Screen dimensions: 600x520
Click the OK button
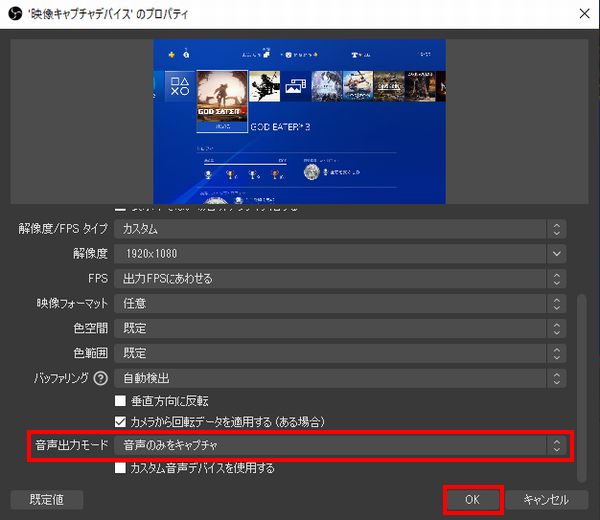click(x=473, y=500)
